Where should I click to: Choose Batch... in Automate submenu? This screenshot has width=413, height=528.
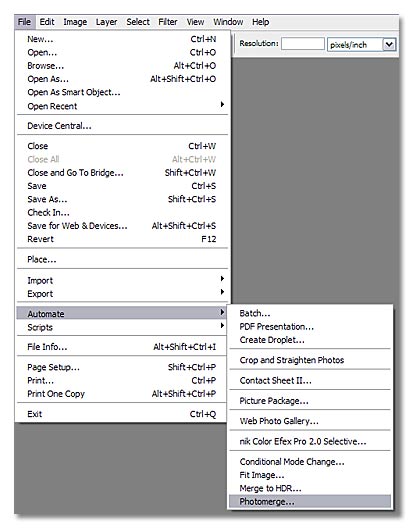pos(310,313)
